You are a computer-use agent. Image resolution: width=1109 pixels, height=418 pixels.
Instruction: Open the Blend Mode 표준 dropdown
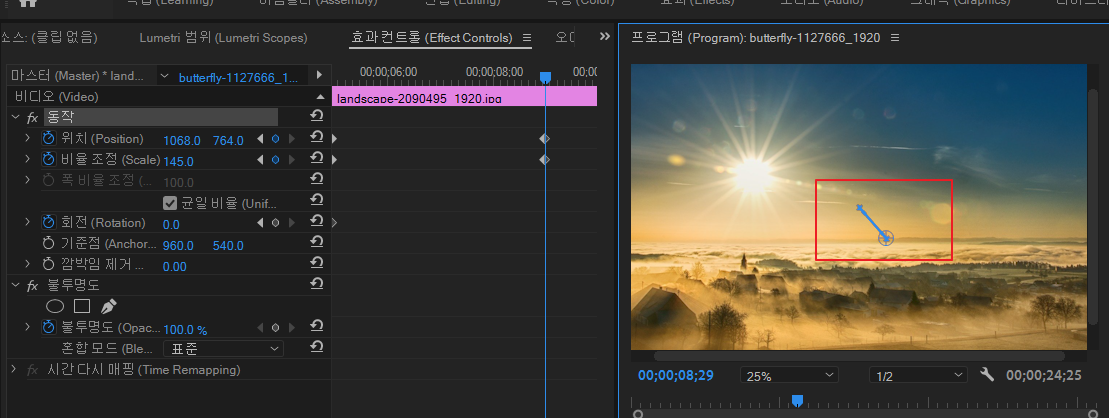pyautogui.click(x=223, y=349)
